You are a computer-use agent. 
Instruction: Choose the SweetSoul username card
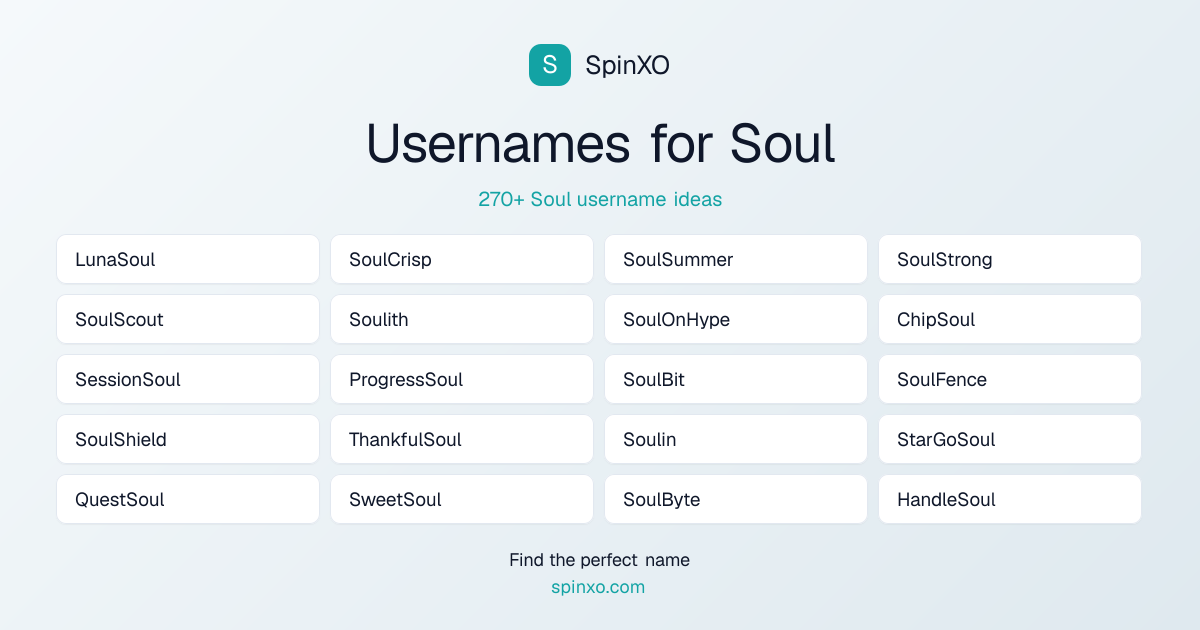(x=462, y=499)
